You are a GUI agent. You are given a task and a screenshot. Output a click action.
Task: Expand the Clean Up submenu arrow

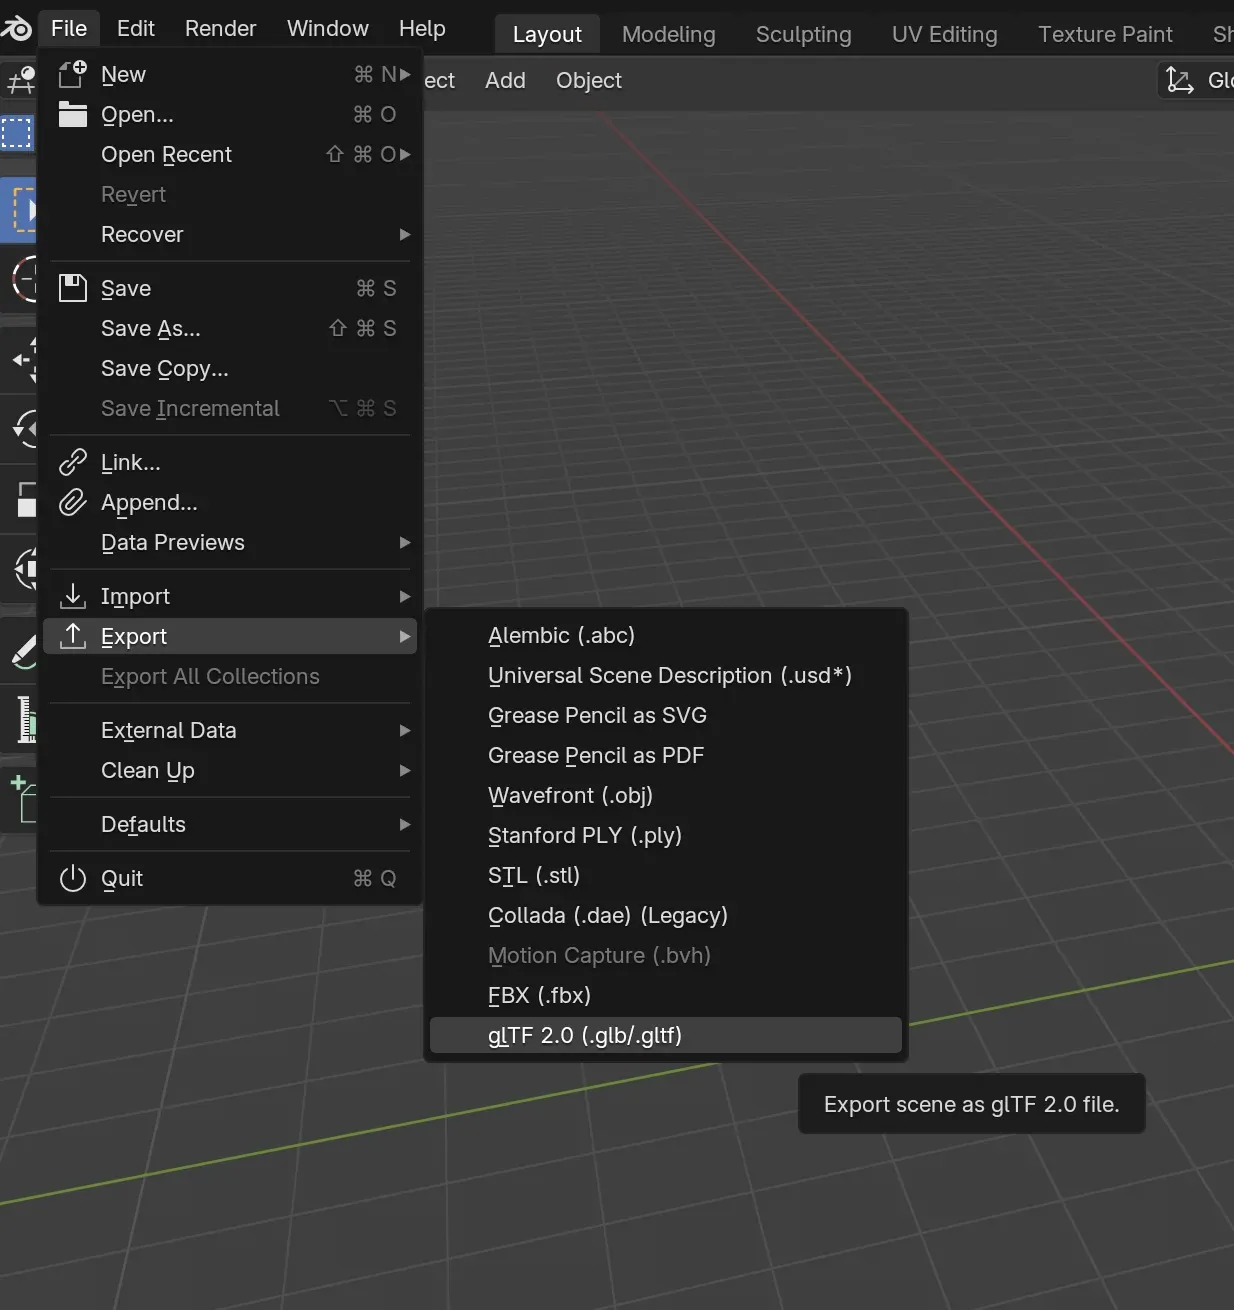tap(405, 770)
